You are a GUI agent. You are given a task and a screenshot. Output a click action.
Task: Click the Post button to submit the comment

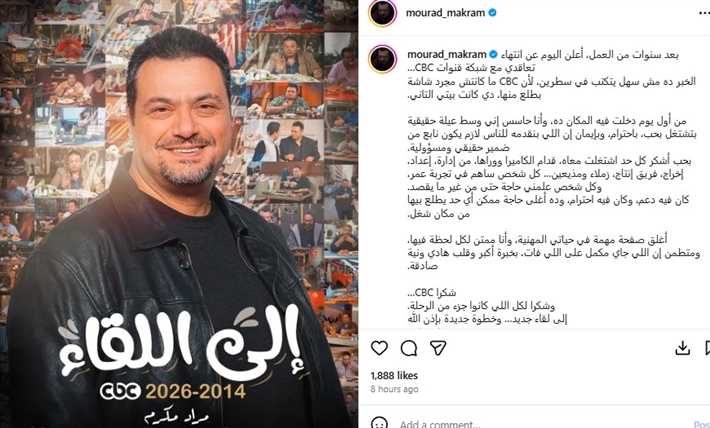[702, 424]
